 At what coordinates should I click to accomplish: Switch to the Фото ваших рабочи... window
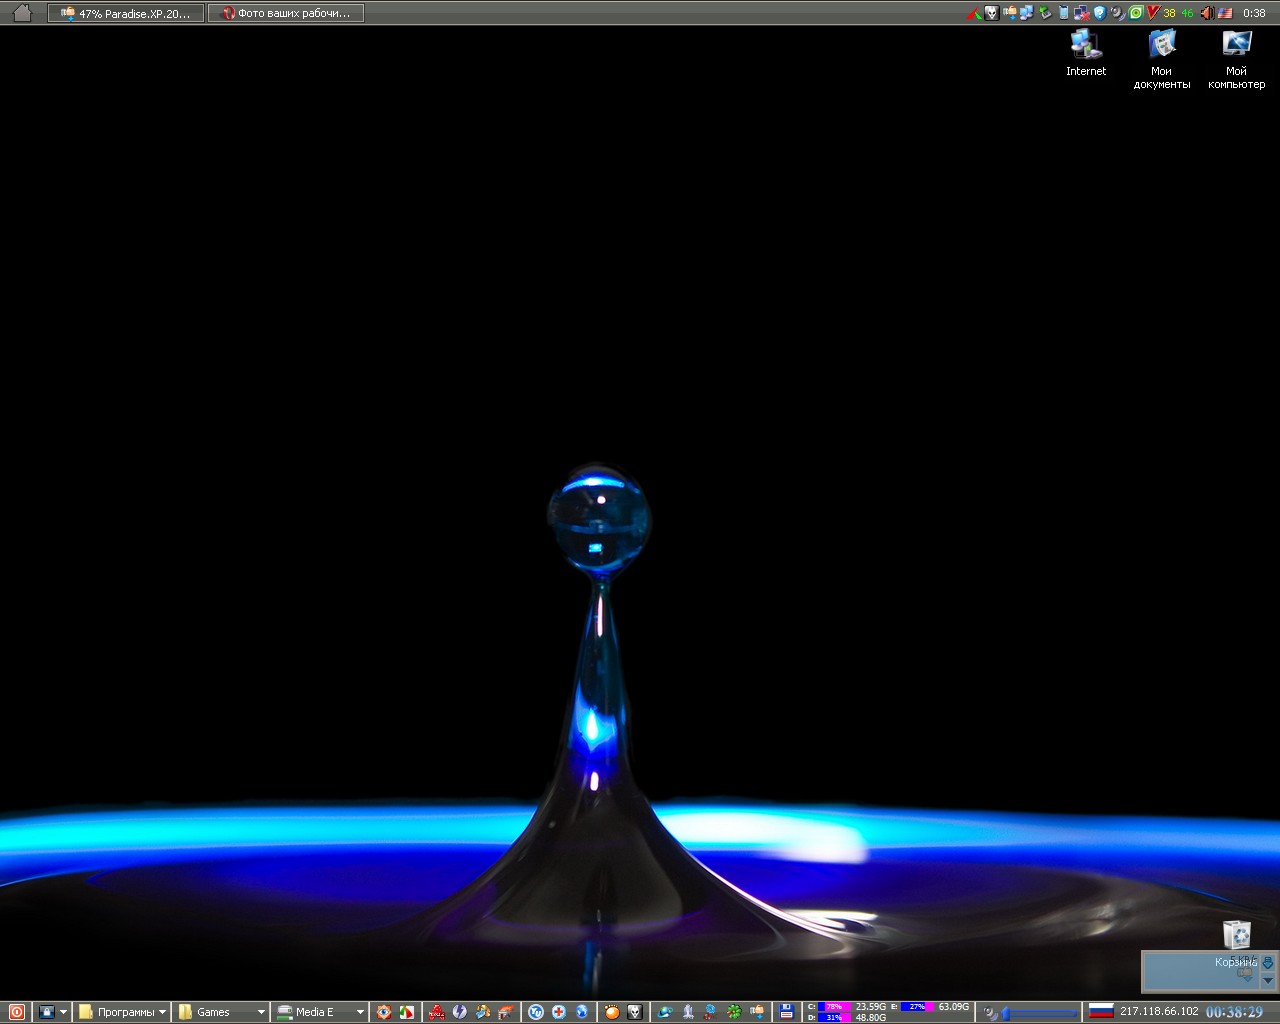click(286, 13)
